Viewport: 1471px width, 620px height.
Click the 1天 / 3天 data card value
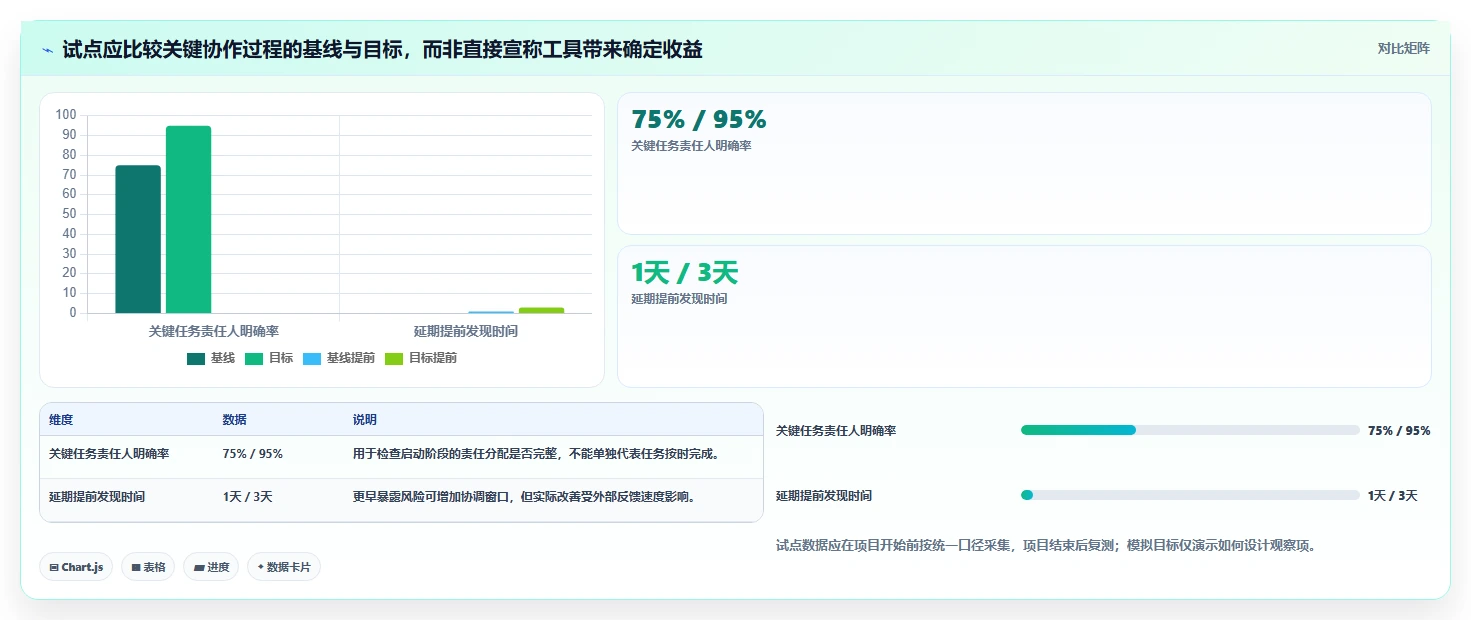click(x=684, y=272)
